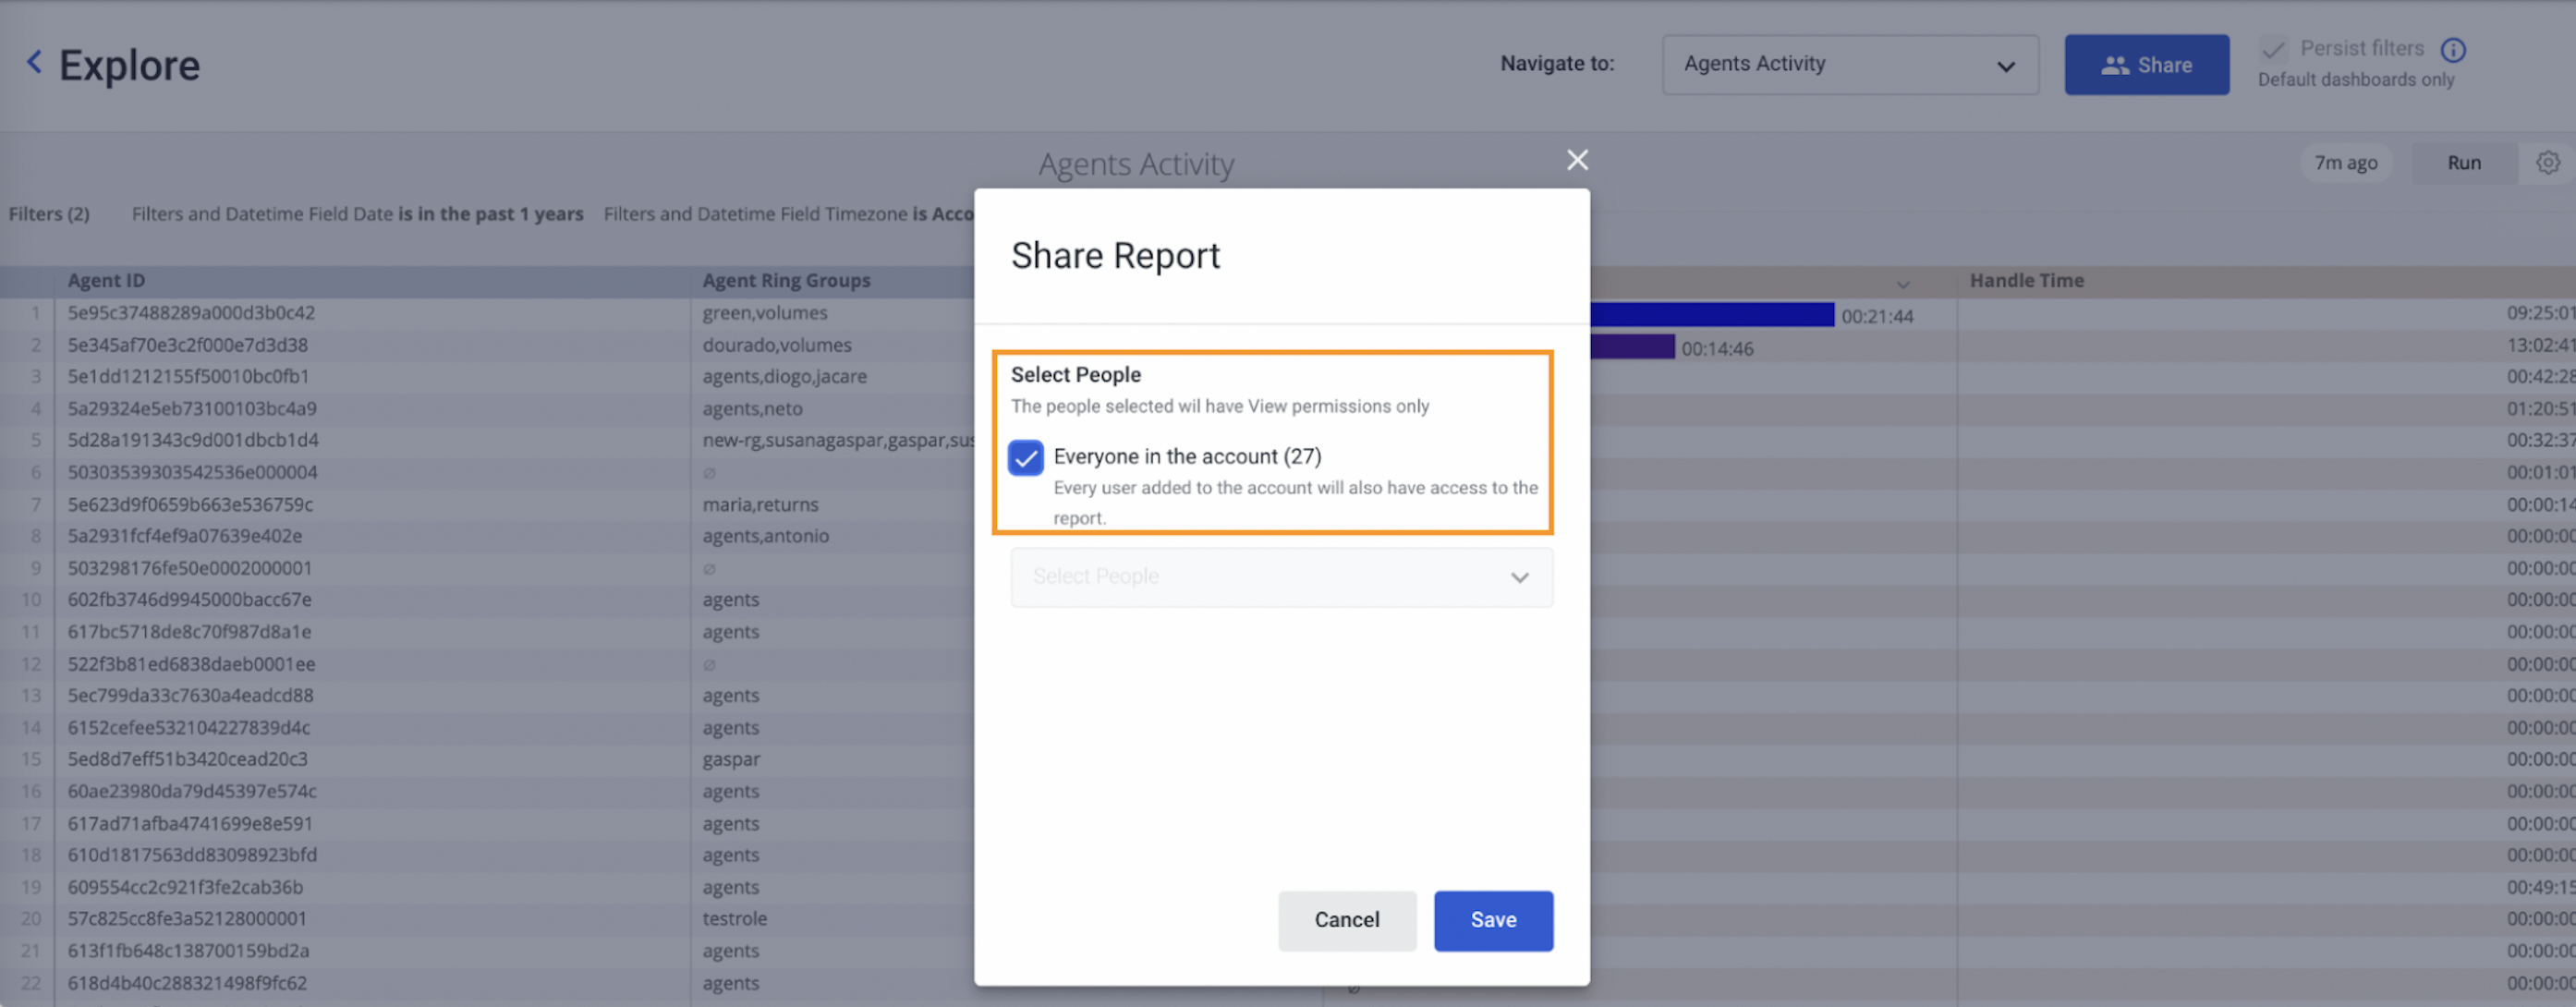
Task: Click the testrole ring group cell
Action: 734,918
